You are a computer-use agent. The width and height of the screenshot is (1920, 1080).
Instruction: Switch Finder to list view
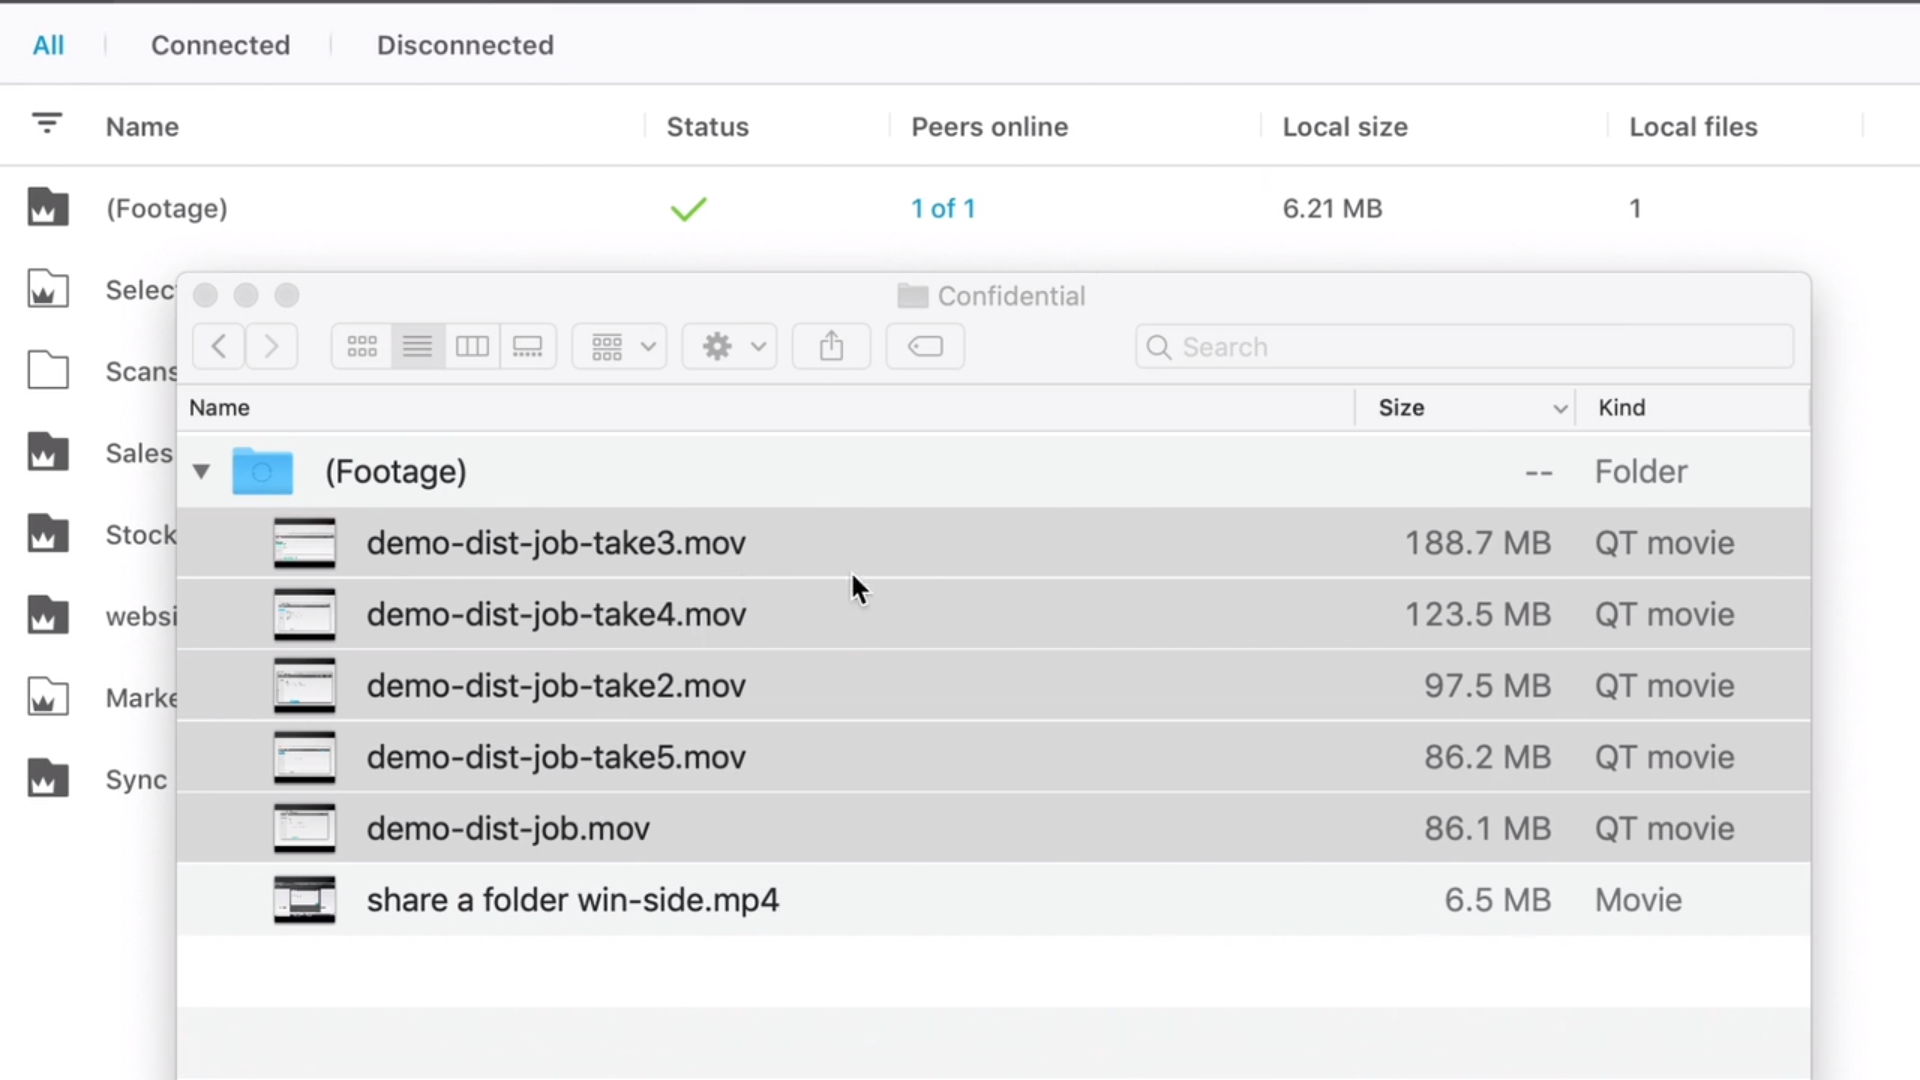(x=417, y=347)
